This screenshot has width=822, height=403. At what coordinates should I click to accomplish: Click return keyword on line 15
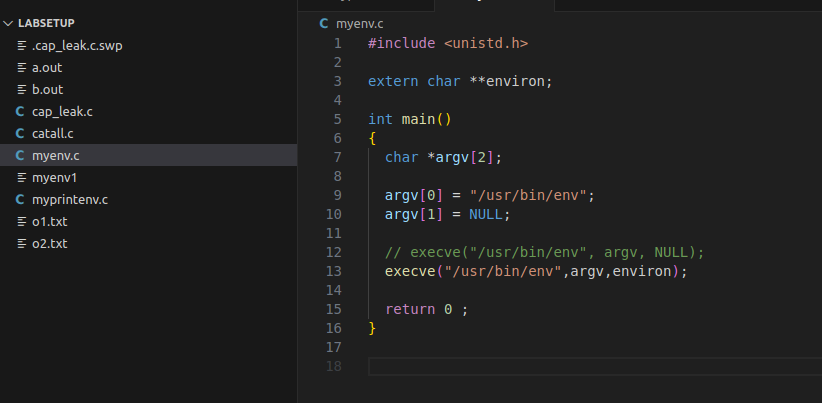pos(410,309)
